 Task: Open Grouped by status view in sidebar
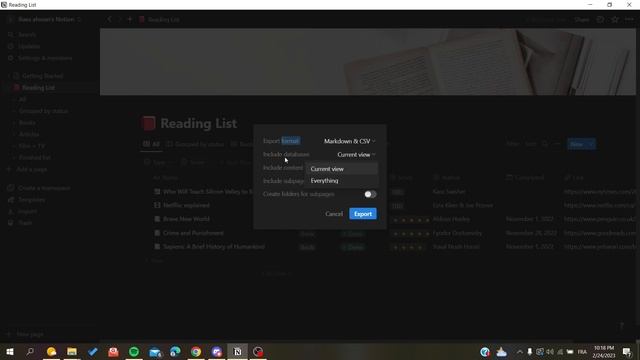43,111
